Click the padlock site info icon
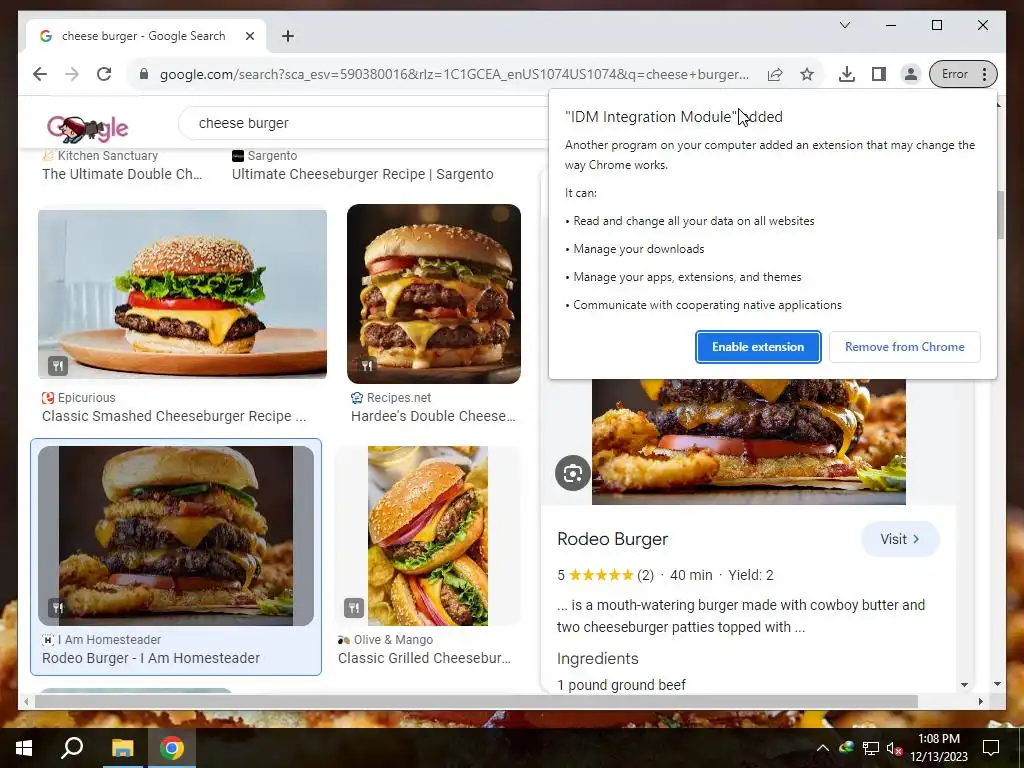The width and height of the screenshot is (1024, 768). coord(144,74)
